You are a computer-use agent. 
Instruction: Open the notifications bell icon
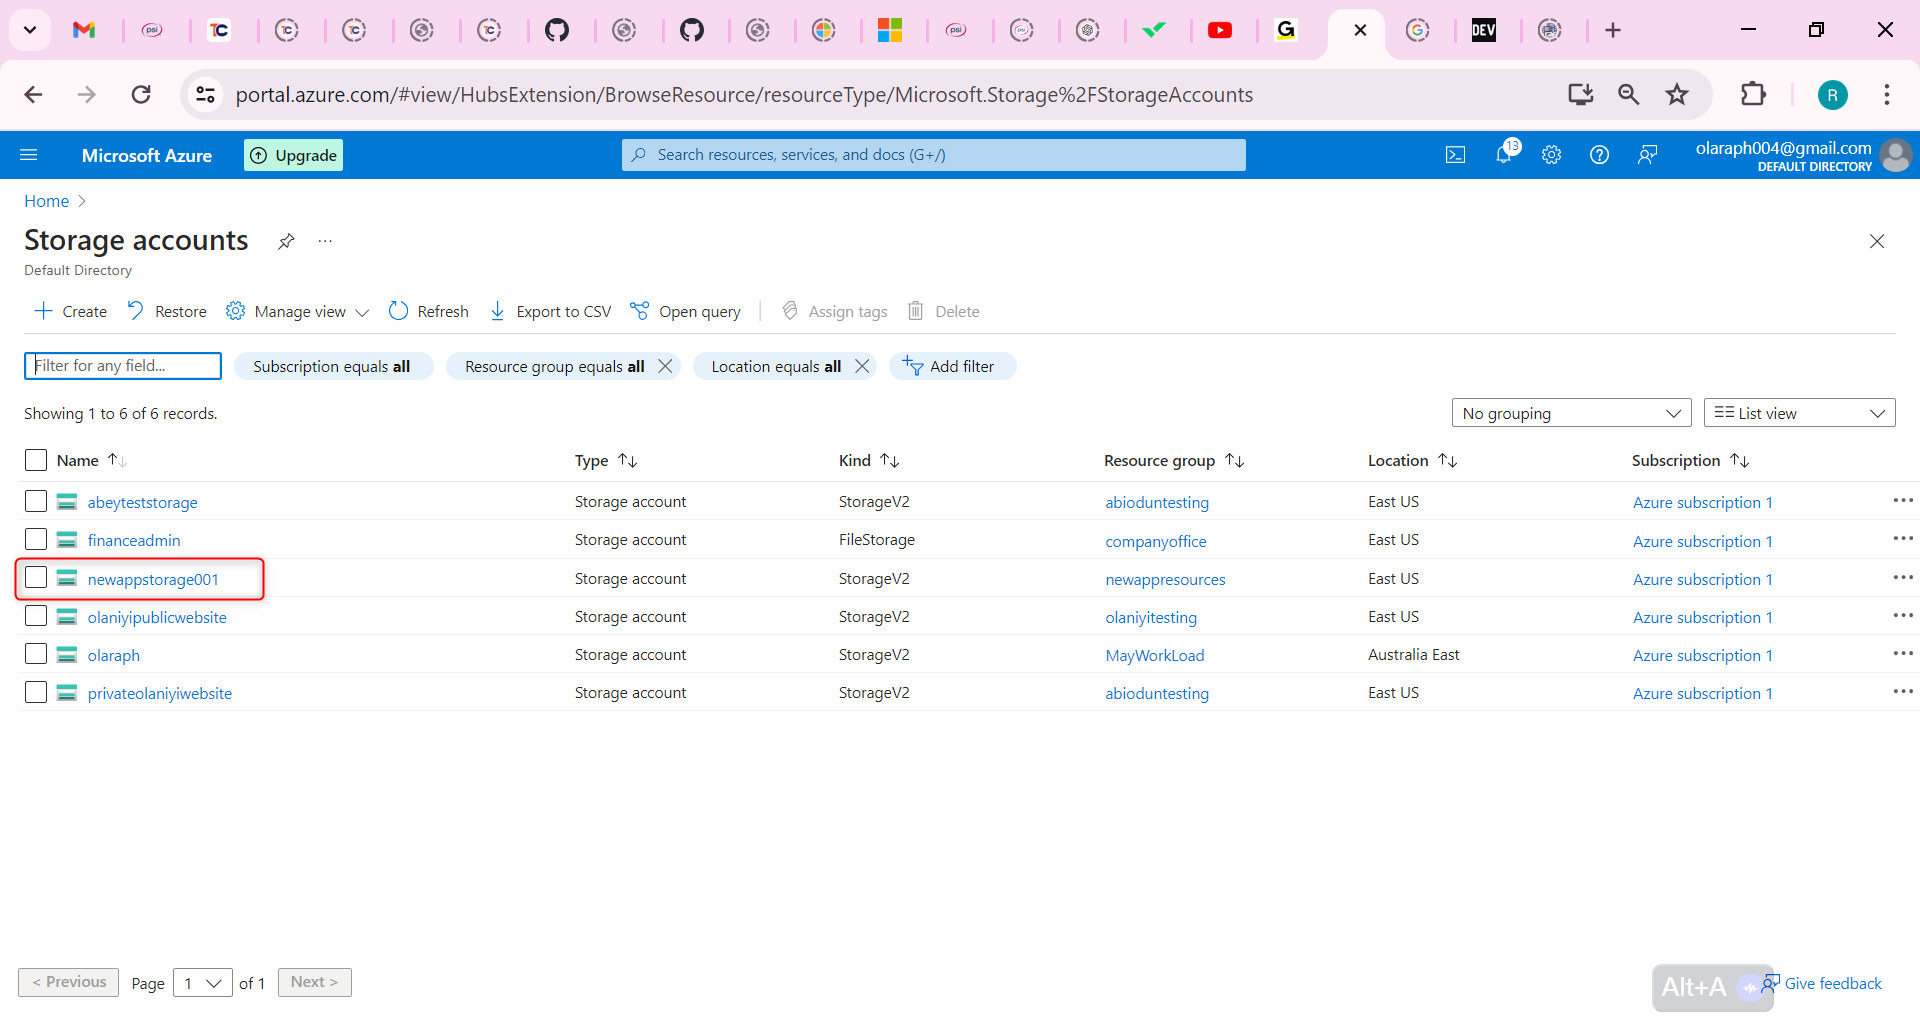[x=1503, y=155]
